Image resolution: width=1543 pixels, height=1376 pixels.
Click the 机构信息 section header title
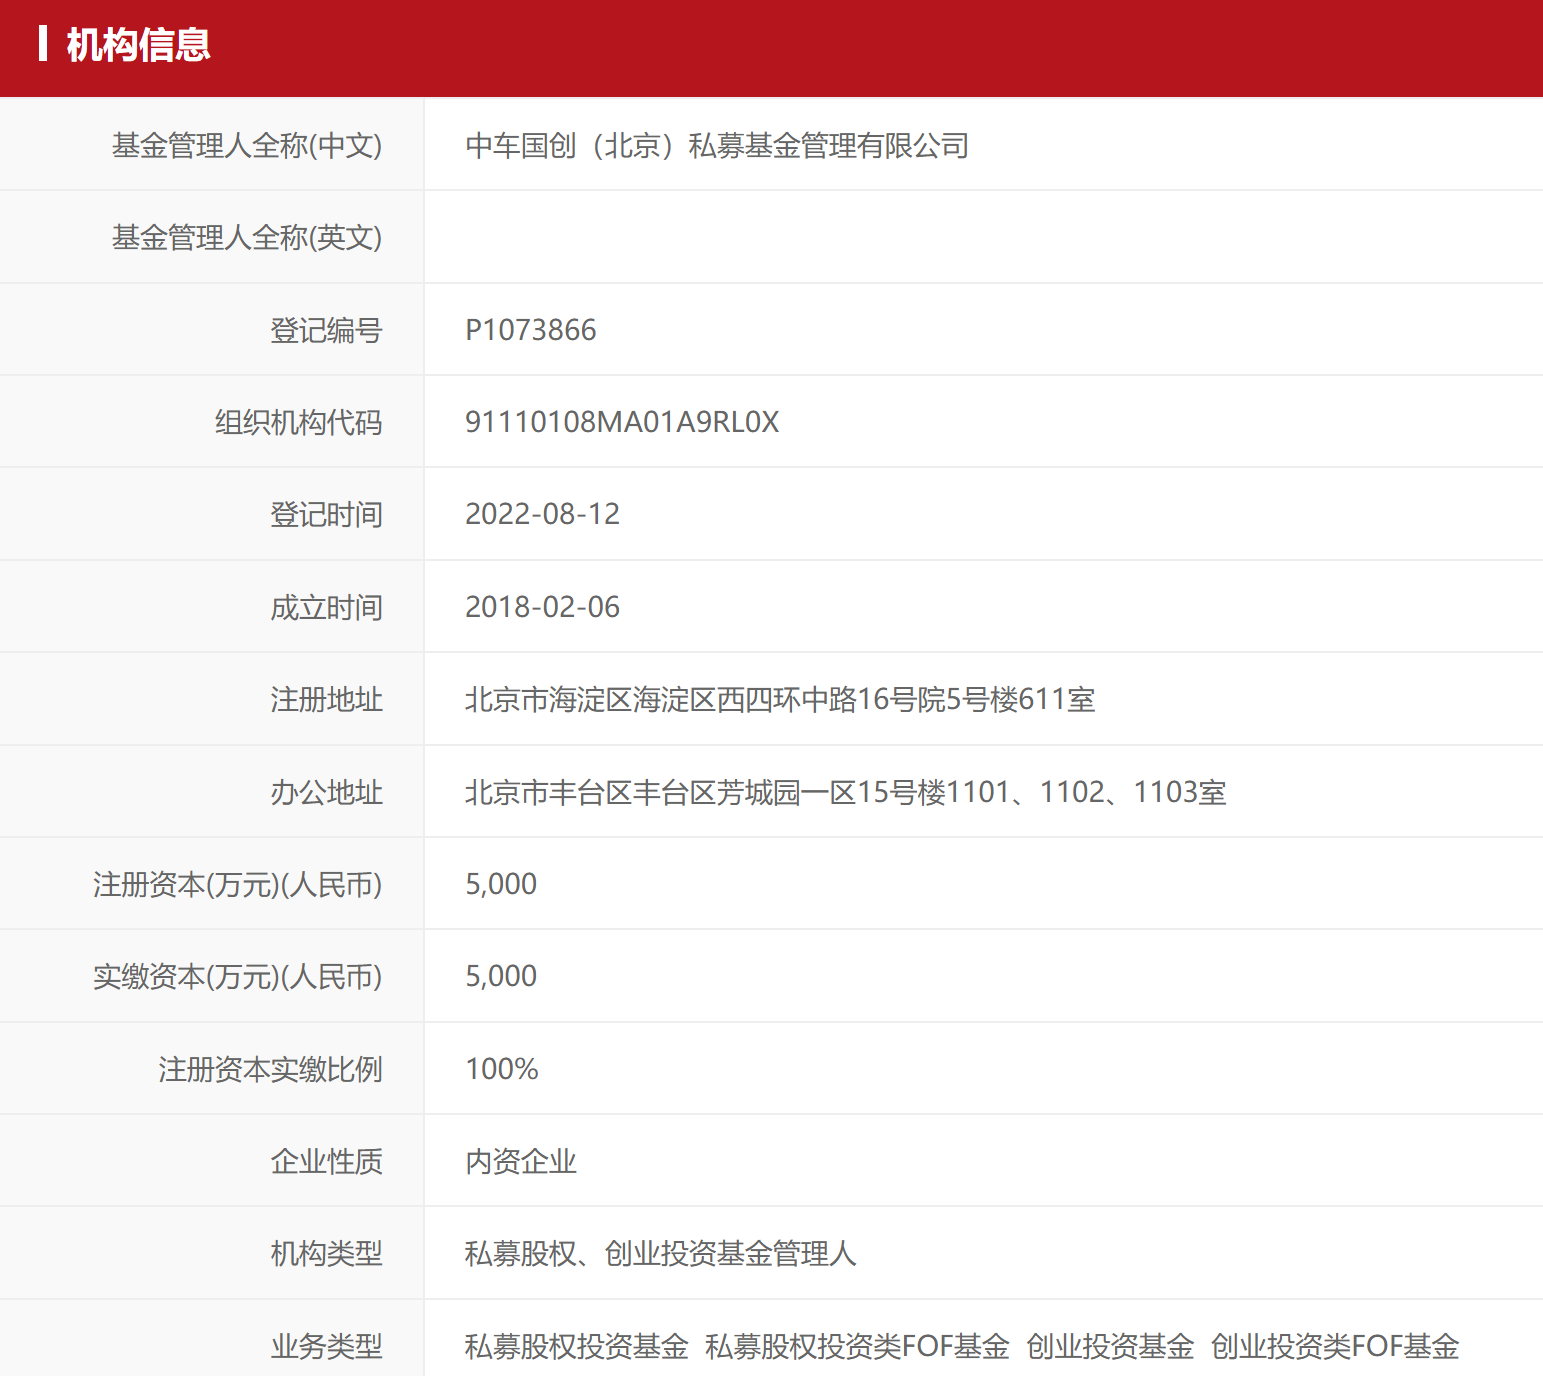pos(138,45)
